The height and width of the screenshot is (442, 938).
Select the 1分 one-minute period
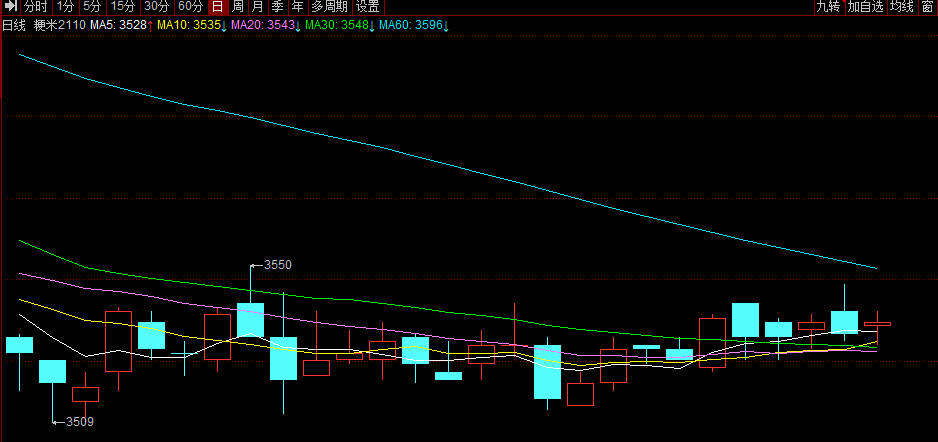pos(65,7)
